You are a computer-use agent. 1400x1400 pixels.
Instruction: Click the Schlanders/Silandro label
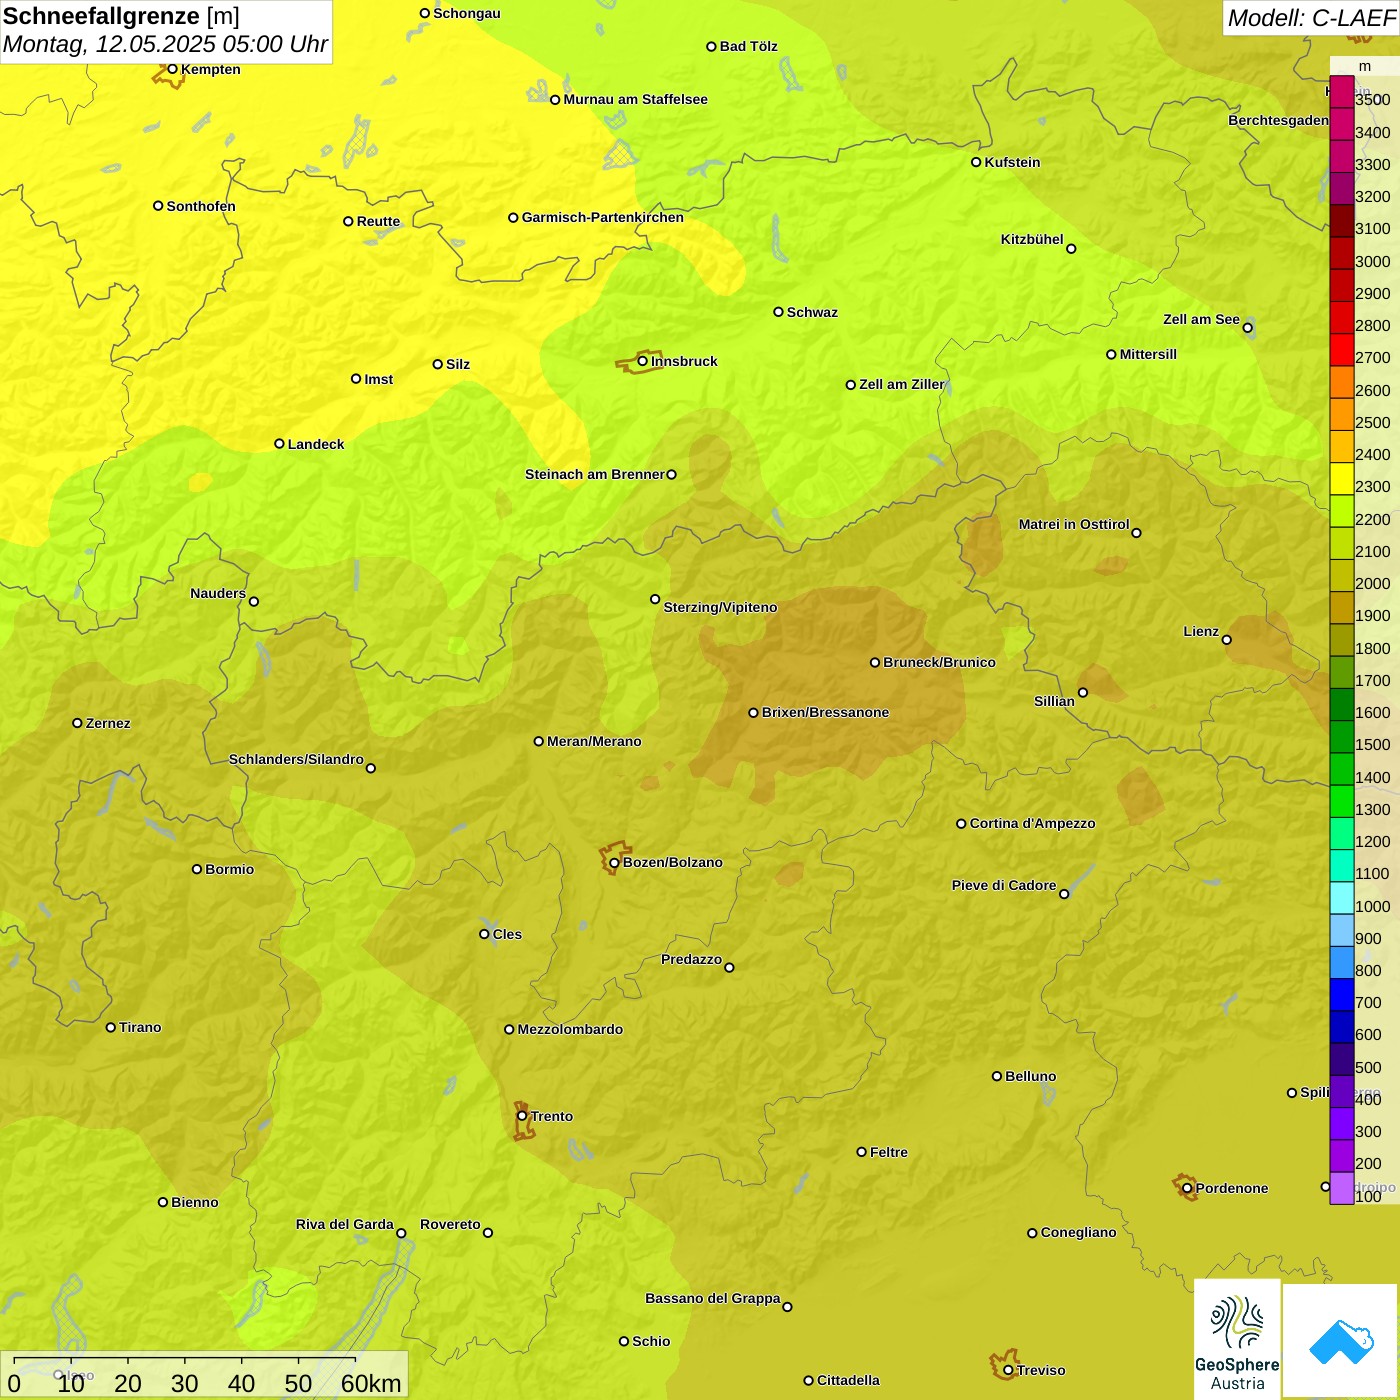point(296,759)
